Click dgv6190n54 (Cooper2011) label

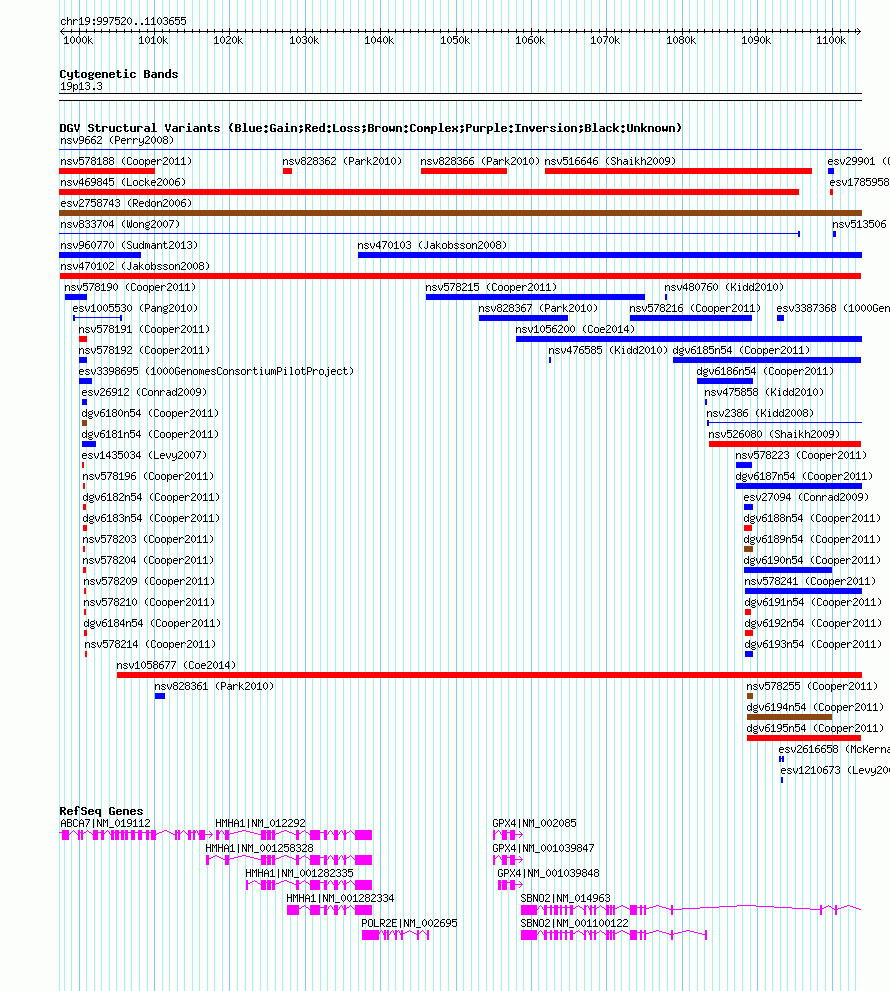click(x=812, y=560)
